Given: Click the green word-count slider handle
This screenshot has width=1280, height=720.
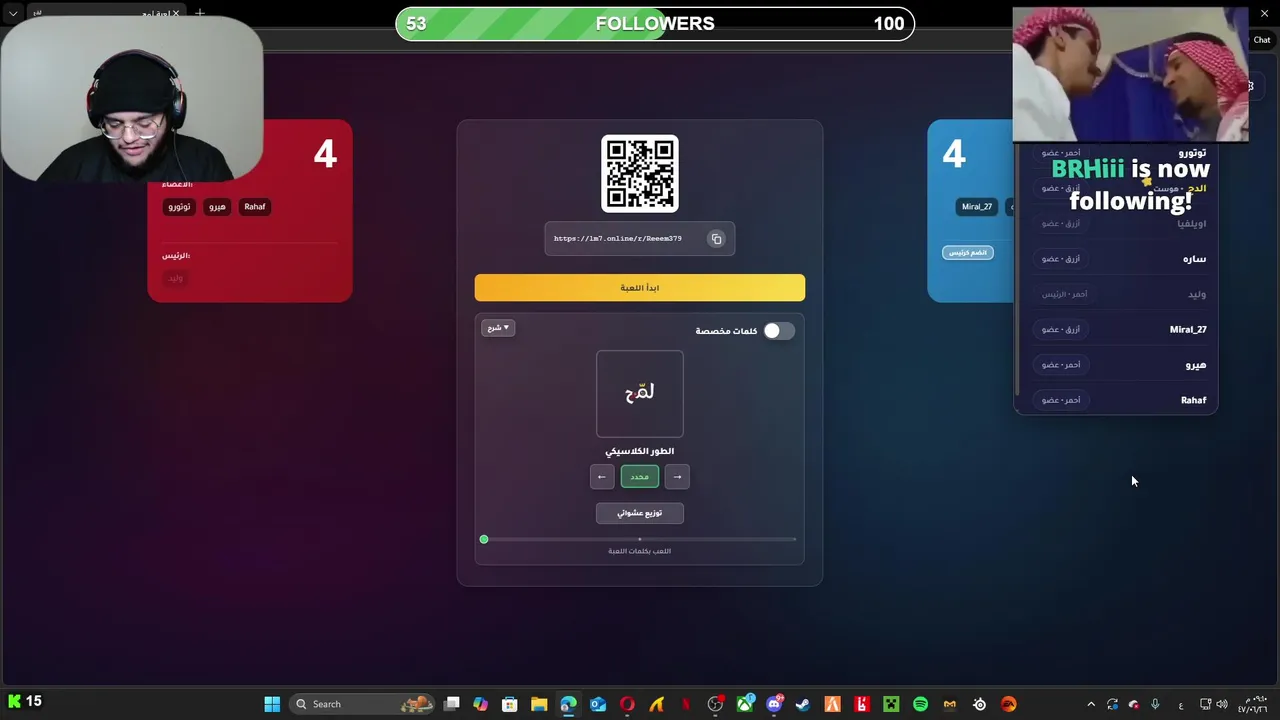Looking at the screenshot, I should [484, 540].
